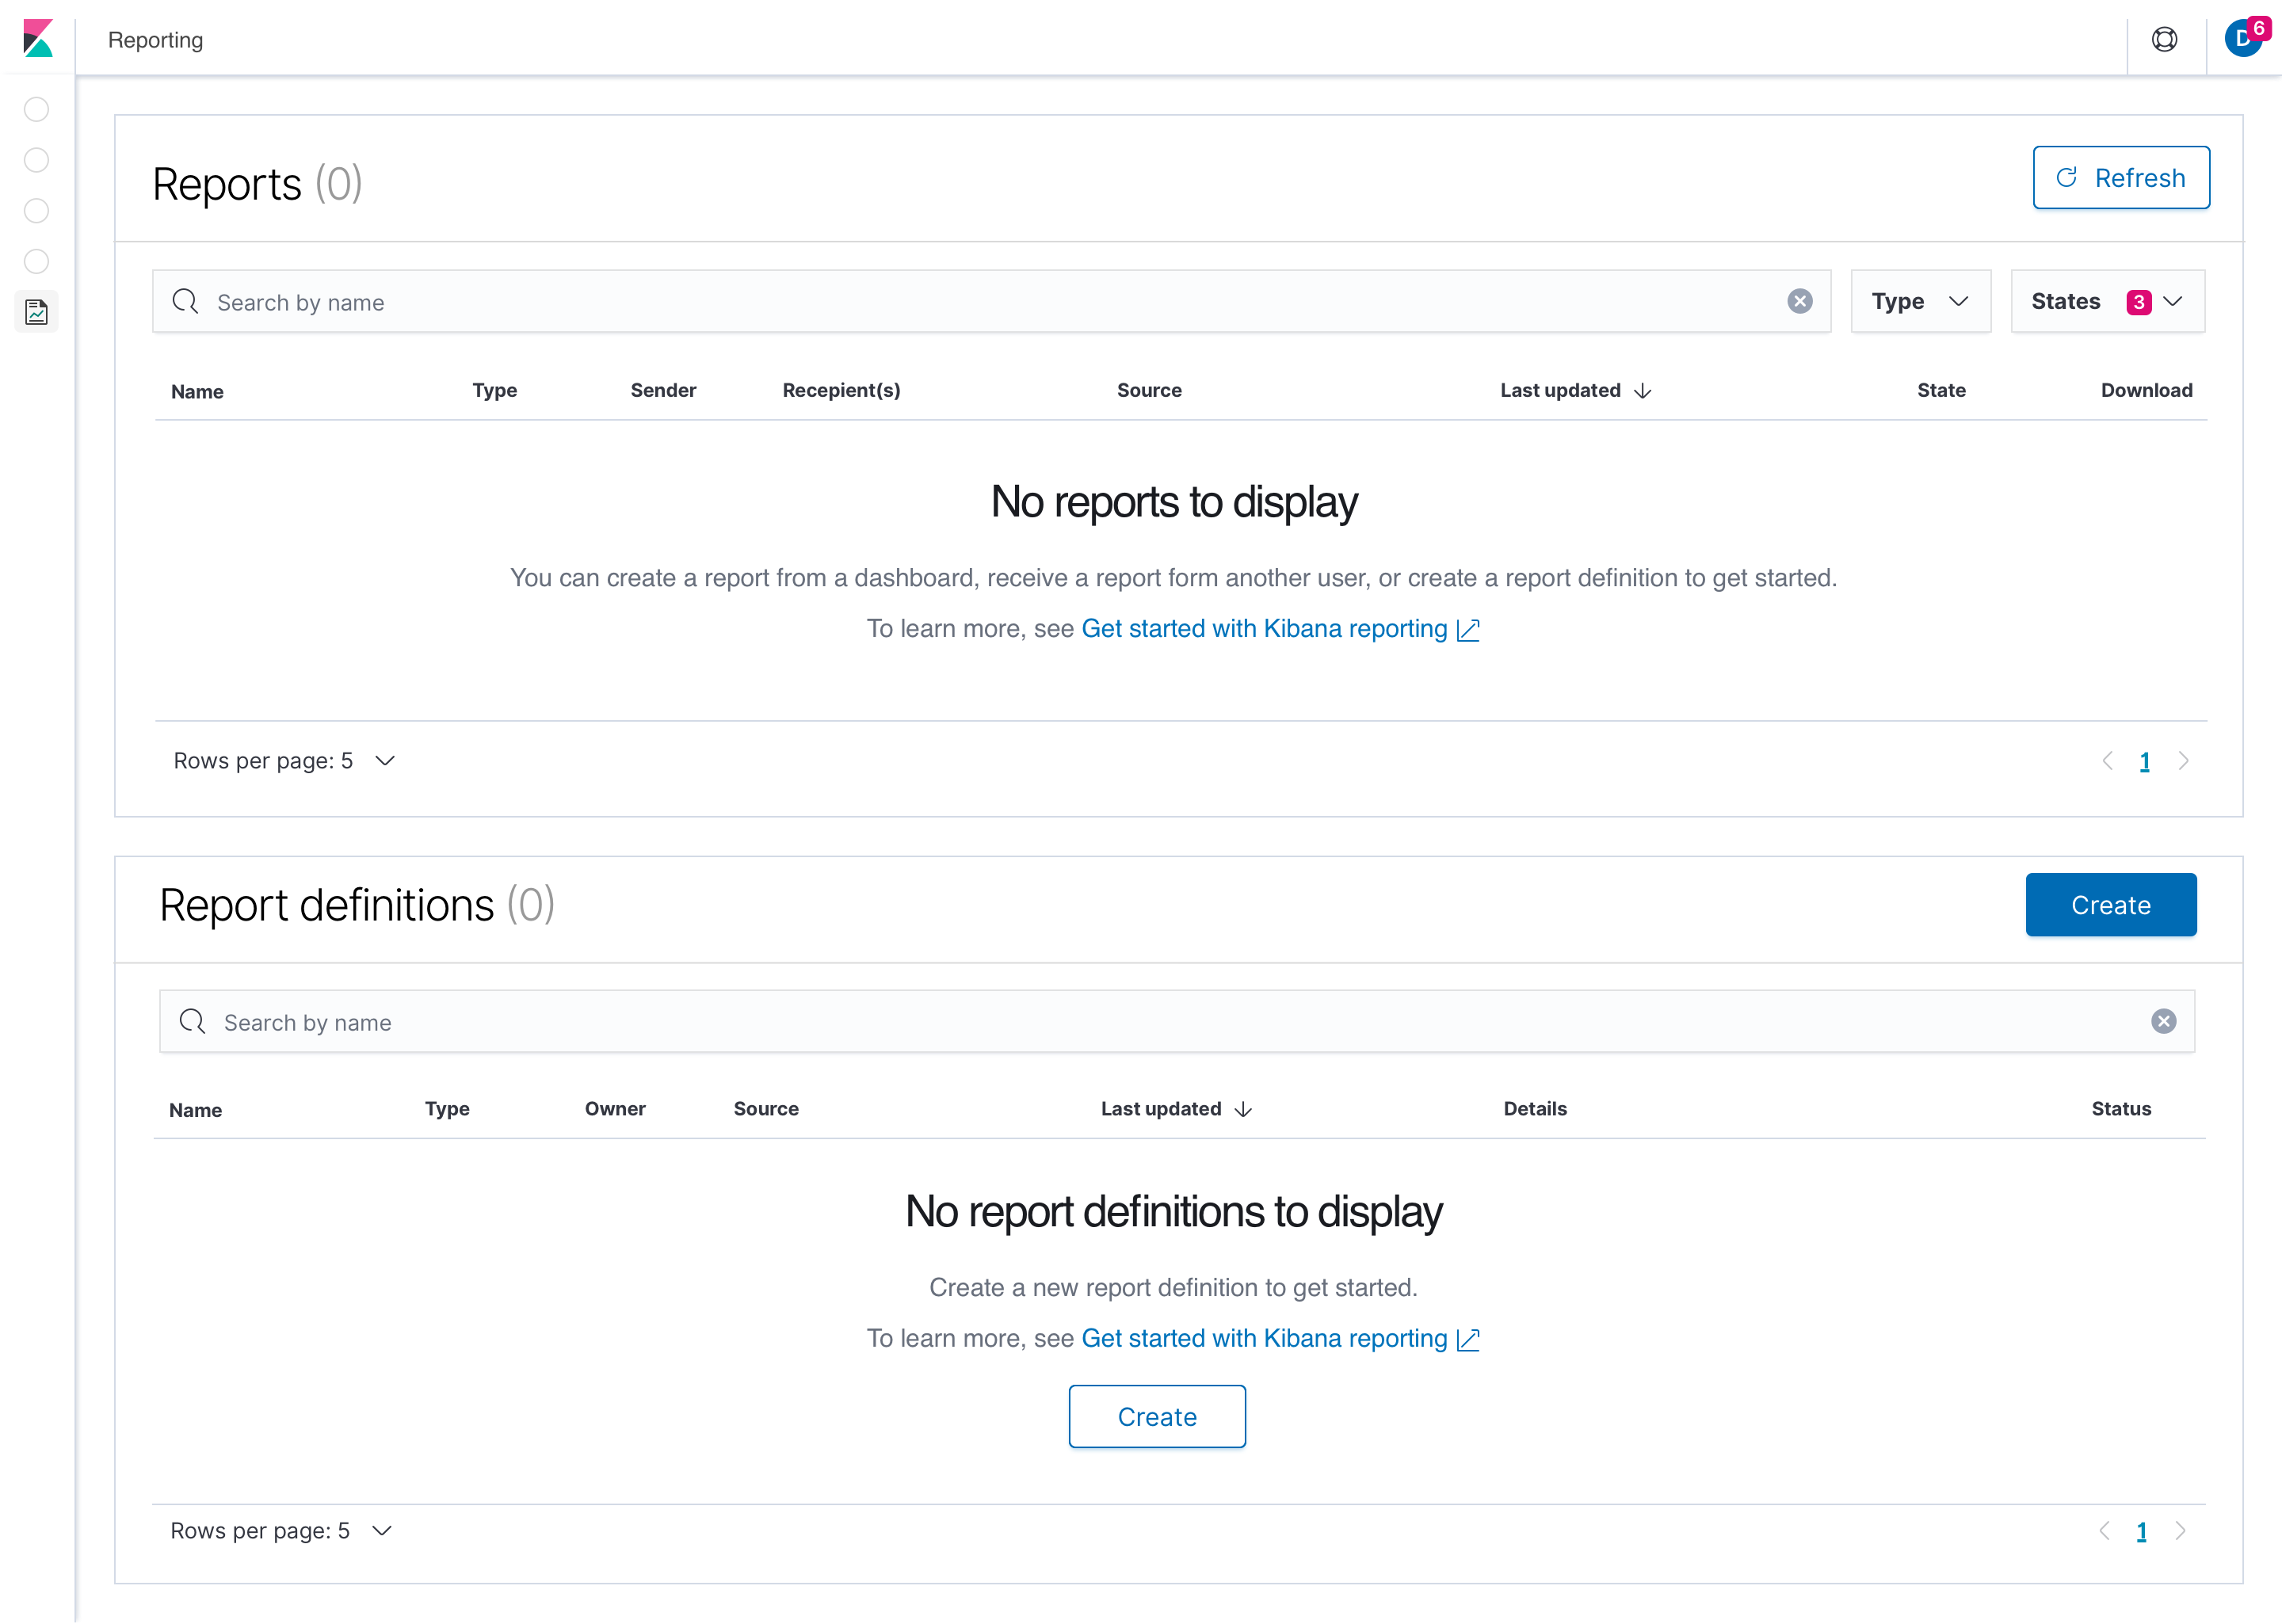2282x1624 pixels.
Task: Click the Refresh button
Action: [x=2120, y=178]
